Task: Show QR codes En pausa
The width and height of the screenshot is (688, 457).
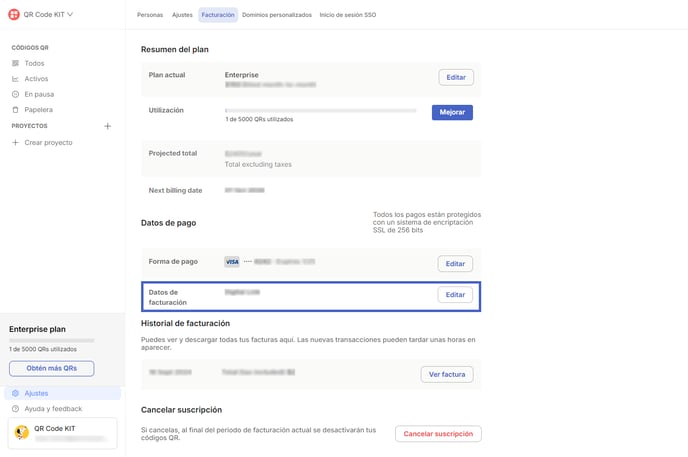Action: click(x=39, y=94)
